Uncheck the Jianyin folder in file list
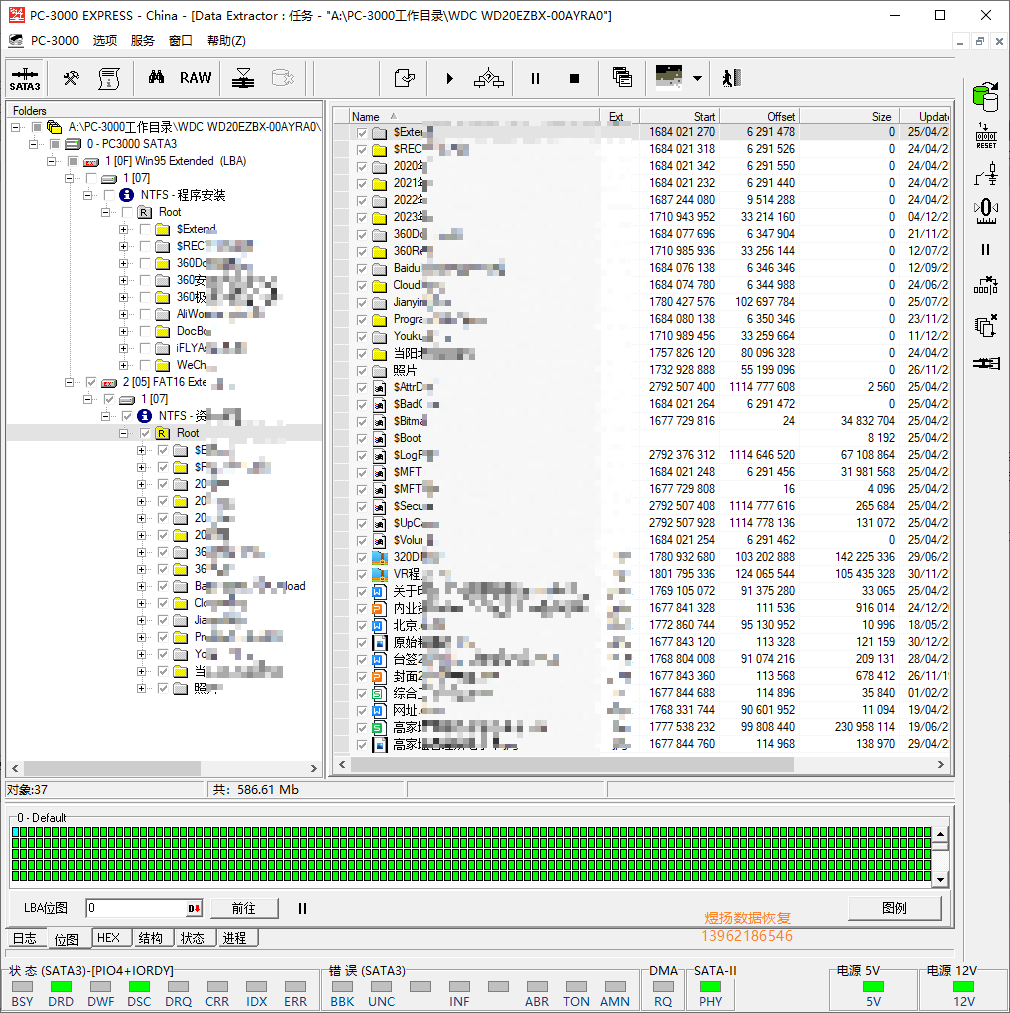Viewport: 1010px width, 1013px height. coord(362,302)
